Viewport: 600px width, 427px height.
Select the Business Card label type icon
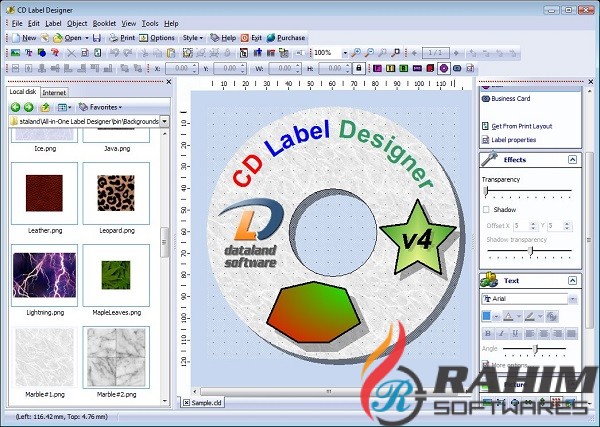coord(457,68)
